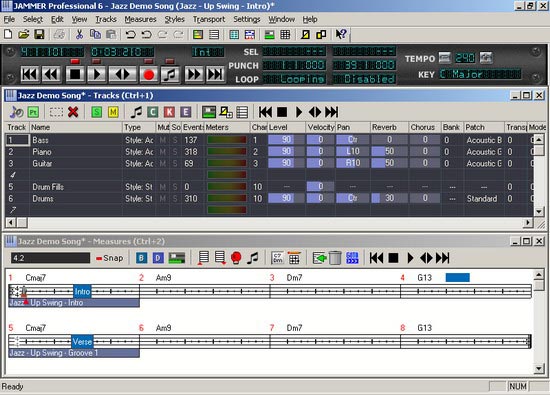Click the red K icon in Tracks toolbar
The image size is (550, 395).
169,112
